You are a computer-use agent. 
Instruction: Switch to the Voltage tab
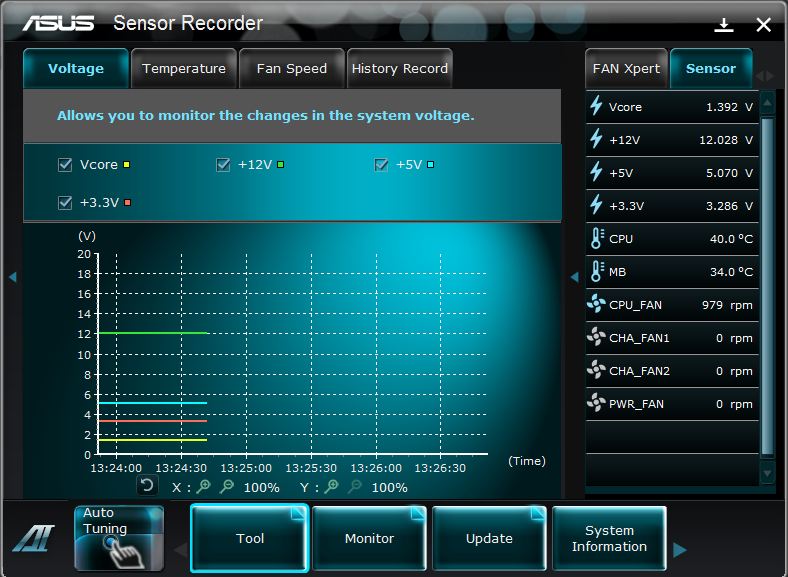pyautogui.click(x=76, y=68)
